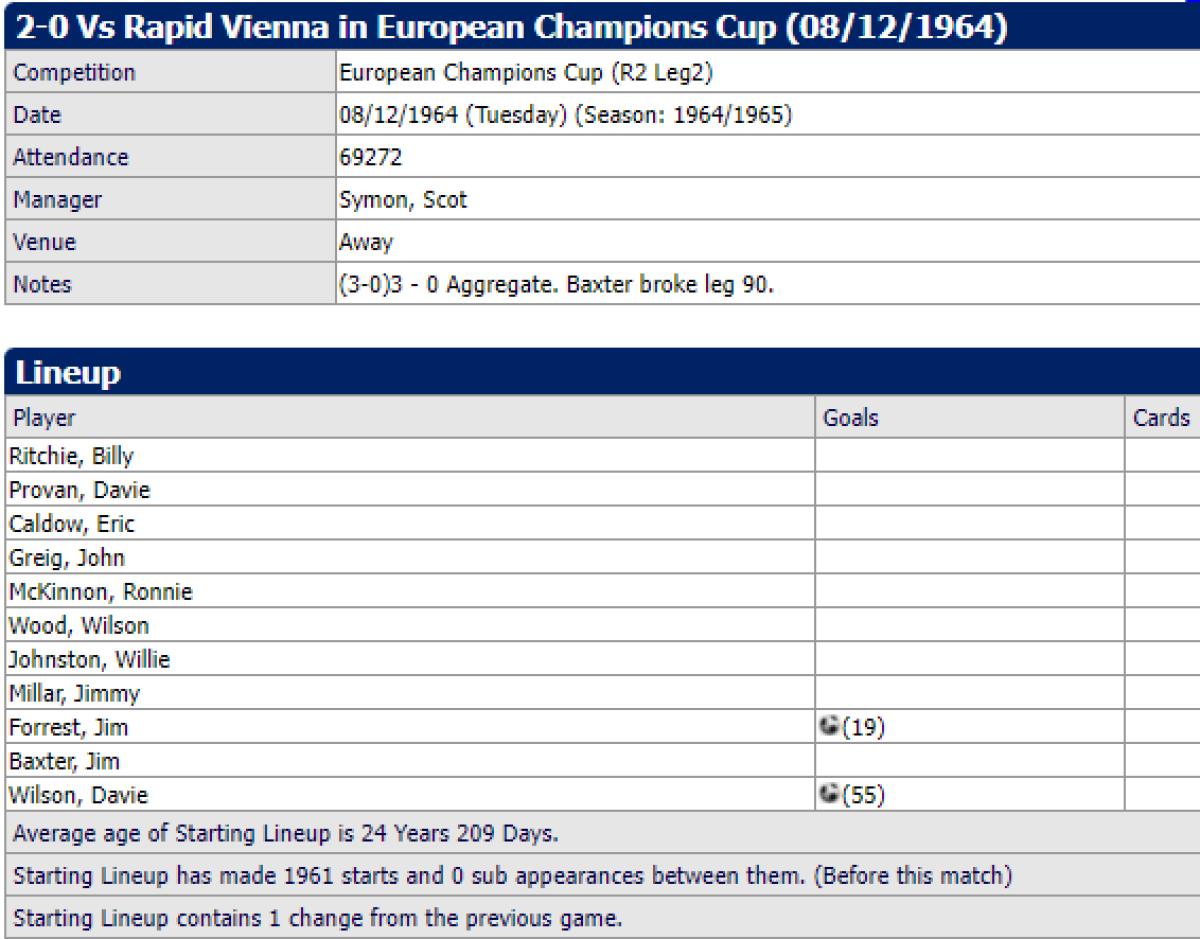
Task: Select Johnston, Willie in lineup
Action: point(89,660)
